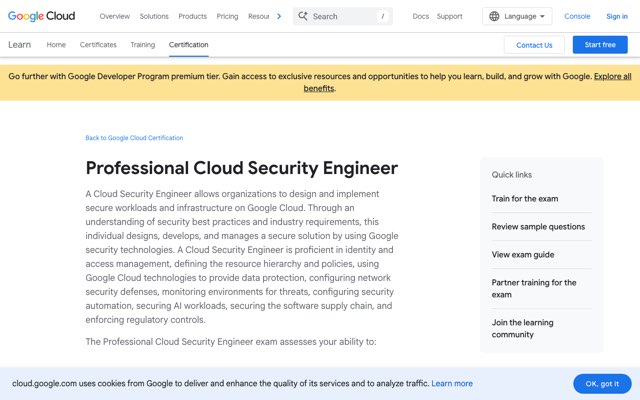Open Join the learning community link
The width and height of the screenshot is (640, 400).
522,329
